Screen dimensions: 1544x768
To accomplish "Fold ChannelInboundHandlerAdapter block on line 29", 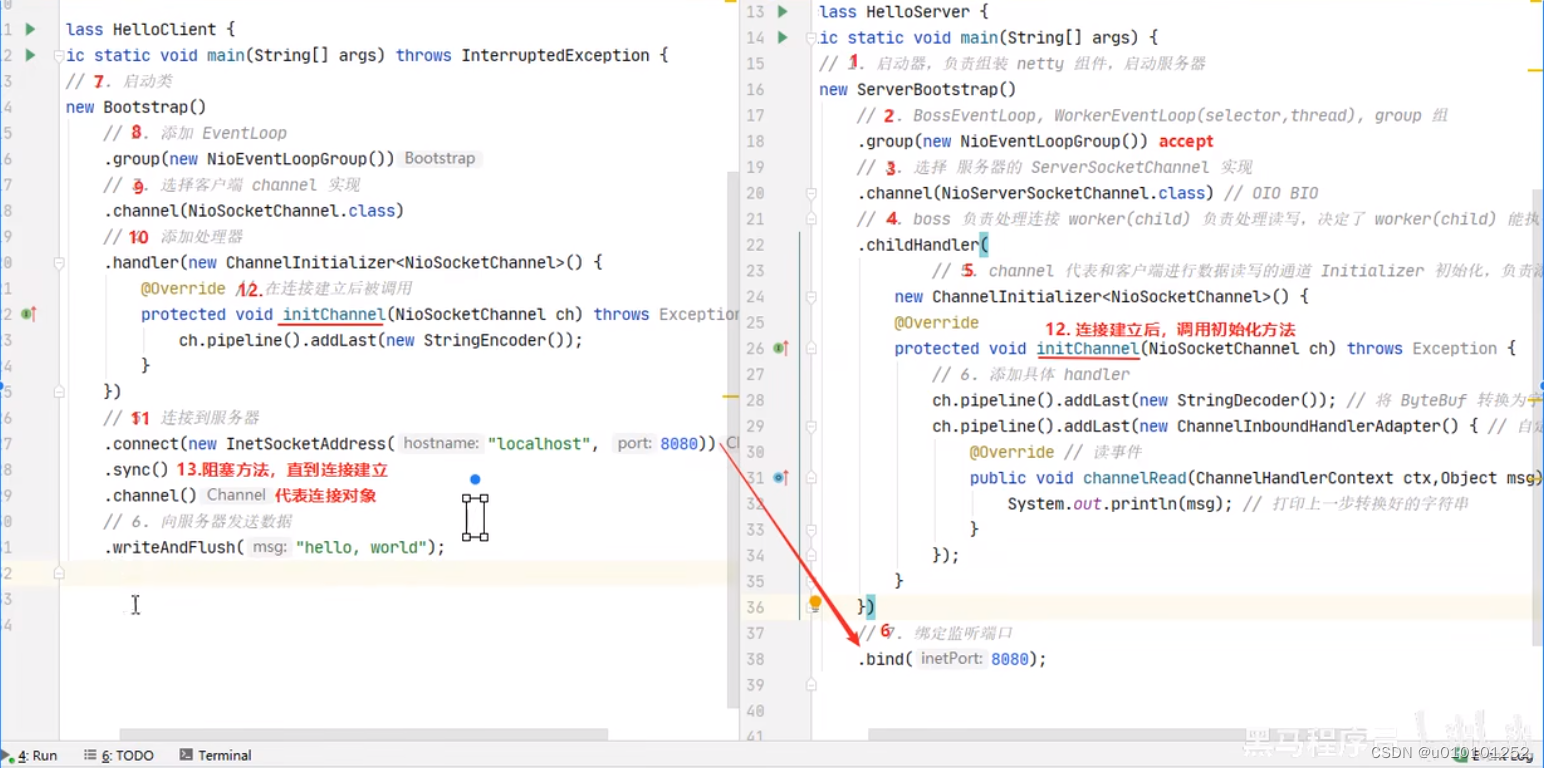I will 811,426.
